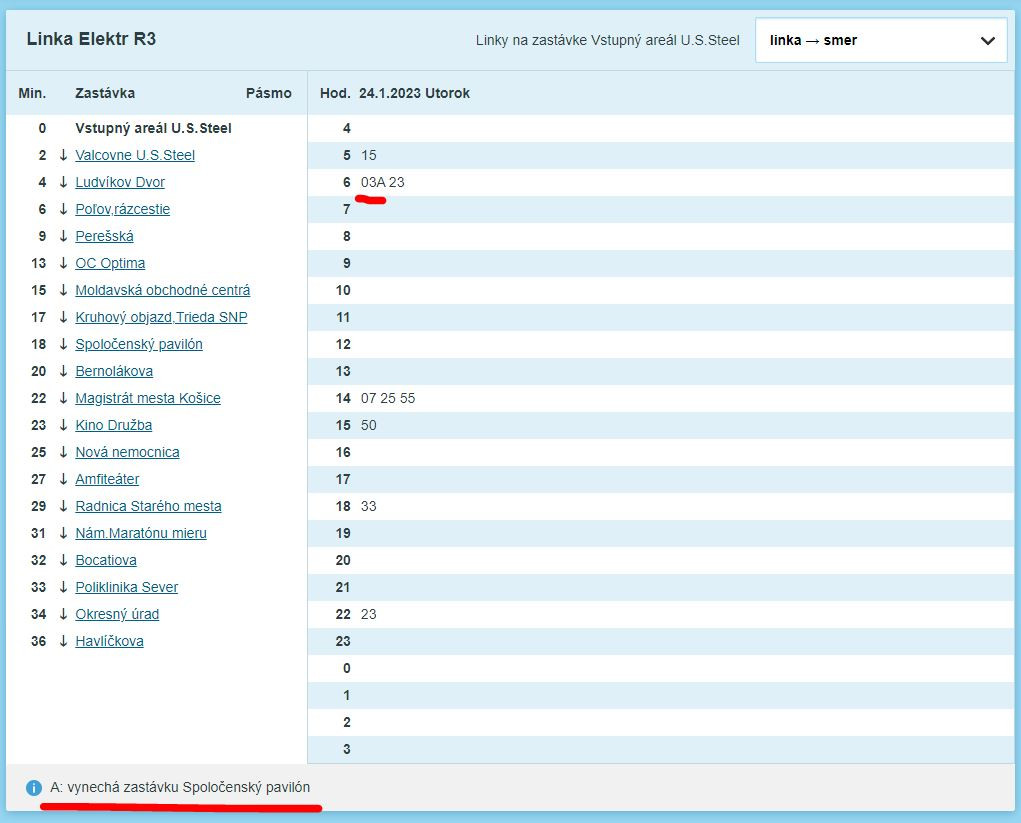Open Radnica Starého mesta link
The height and width of the screenshot is (823, 1021).
point(148,506)
